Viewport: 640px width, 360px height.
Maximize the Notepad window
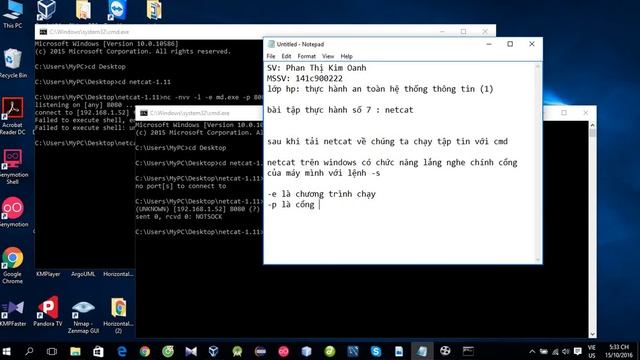(x=510, y=44)
